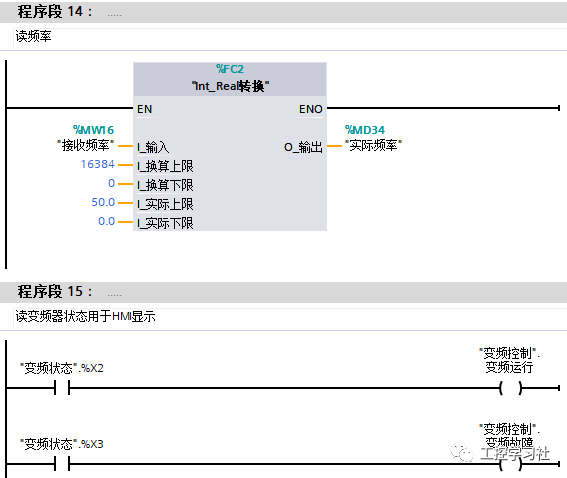Click the "接收频率" input tag
The height and width of the screenshot is (478, 567).
[x=86, y=145]
